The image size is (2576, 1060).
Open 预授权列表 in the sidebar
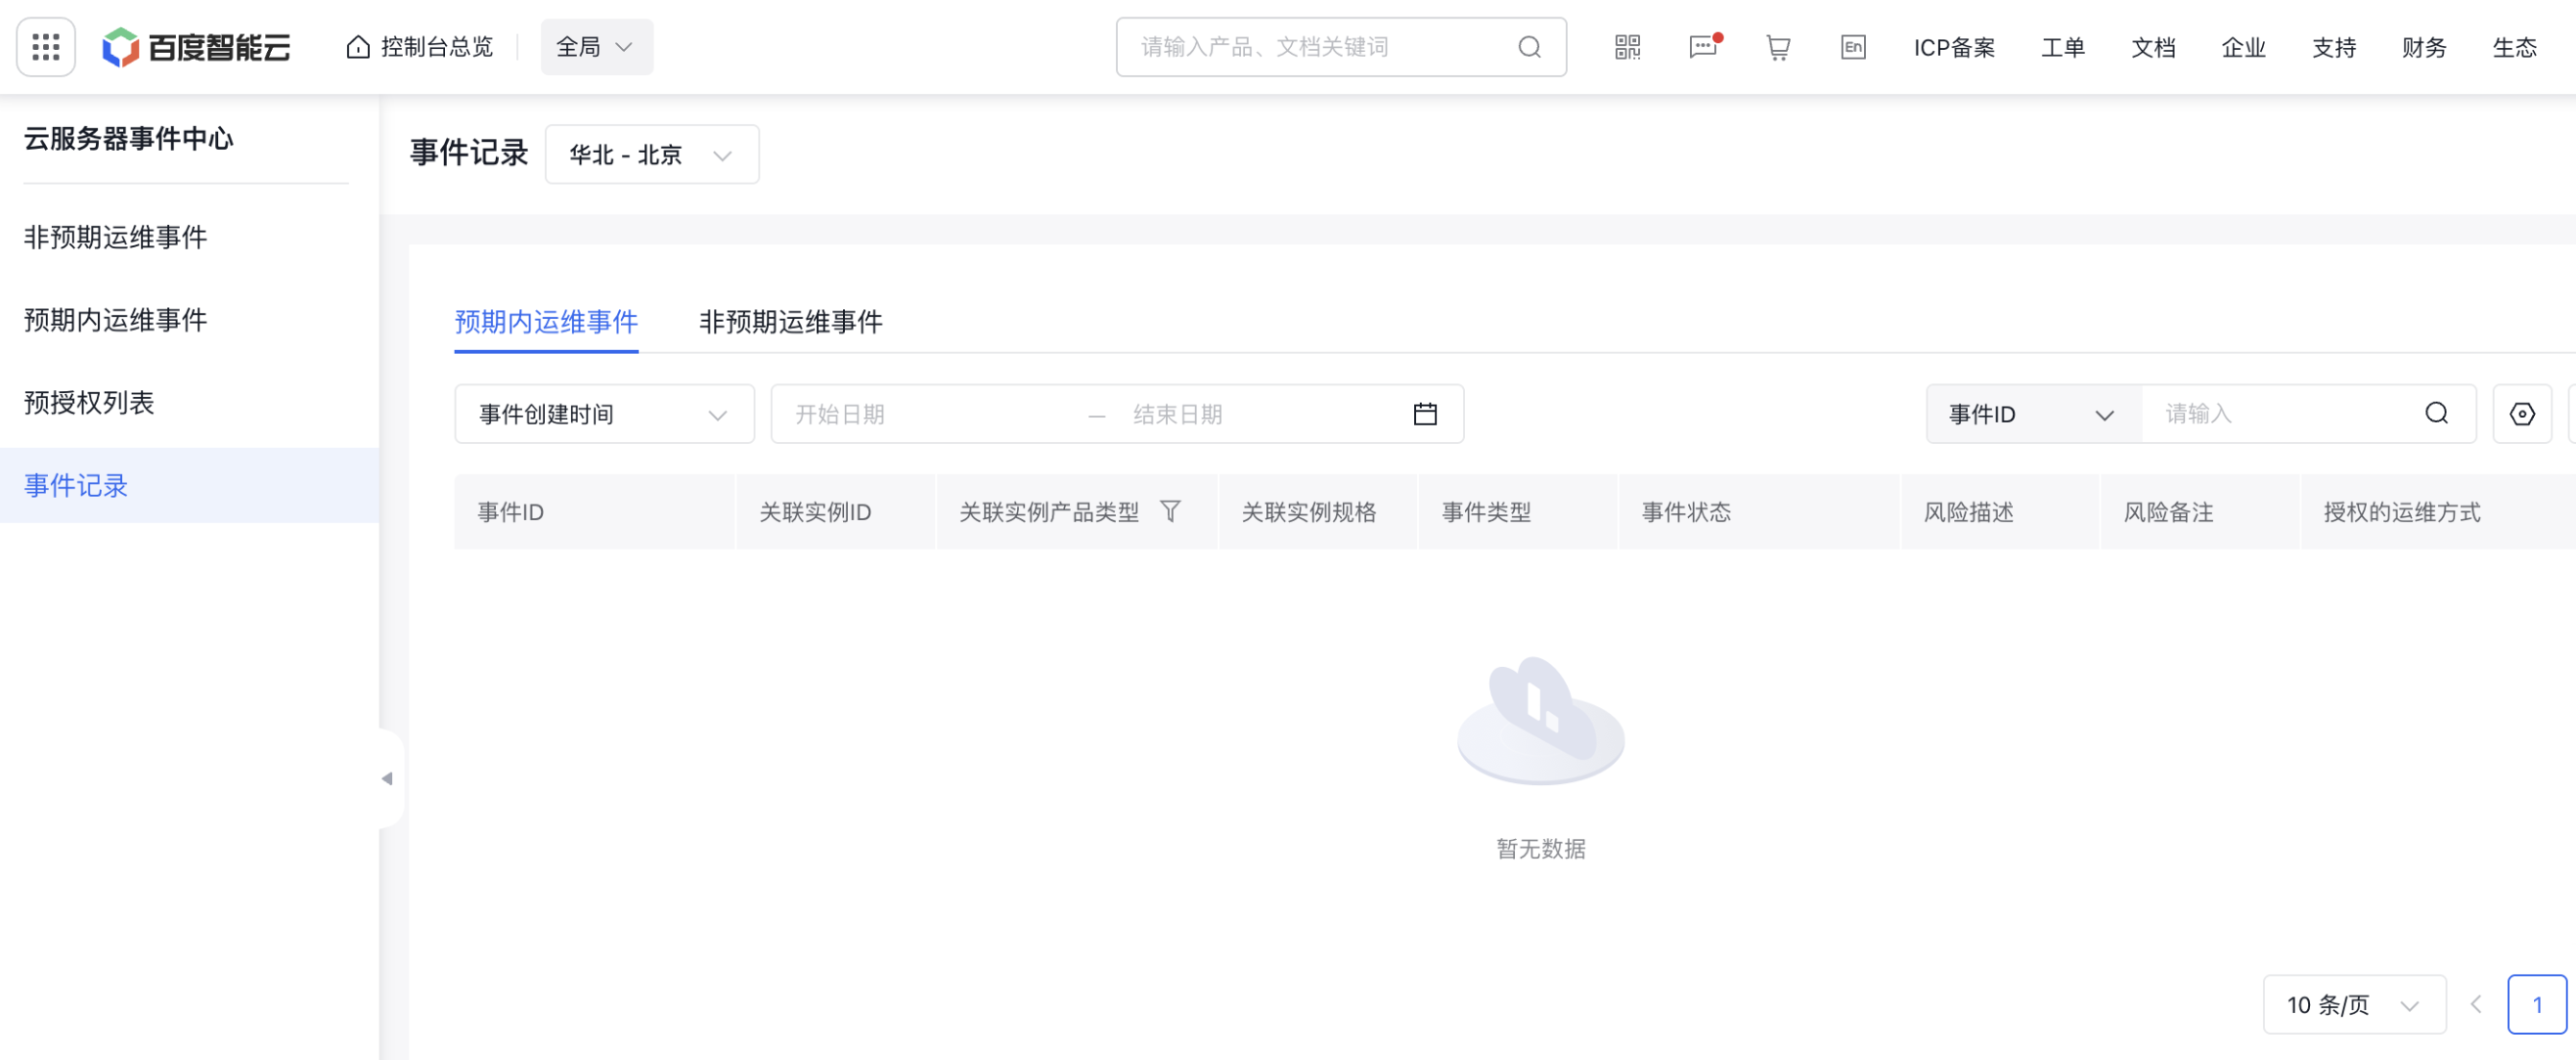pos(89,403)
